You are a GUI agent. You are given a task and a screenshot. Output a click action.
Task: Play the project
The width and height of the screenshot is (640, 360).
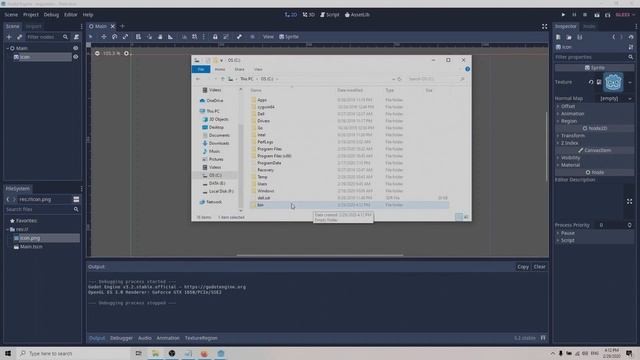563,15
